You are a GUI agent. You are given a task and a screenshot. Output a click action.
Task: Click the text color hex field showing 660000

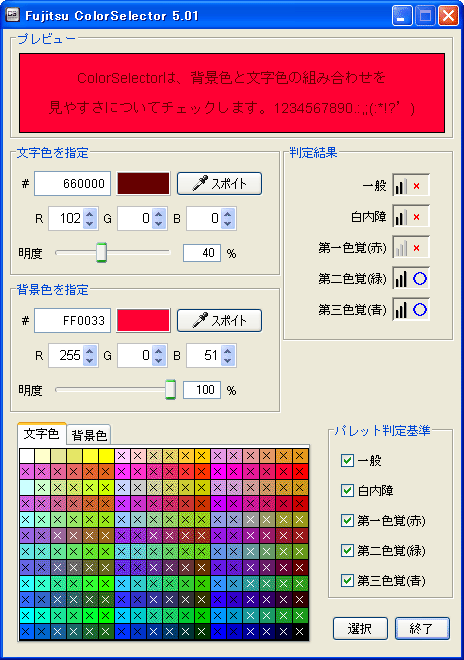pos(72,184)
